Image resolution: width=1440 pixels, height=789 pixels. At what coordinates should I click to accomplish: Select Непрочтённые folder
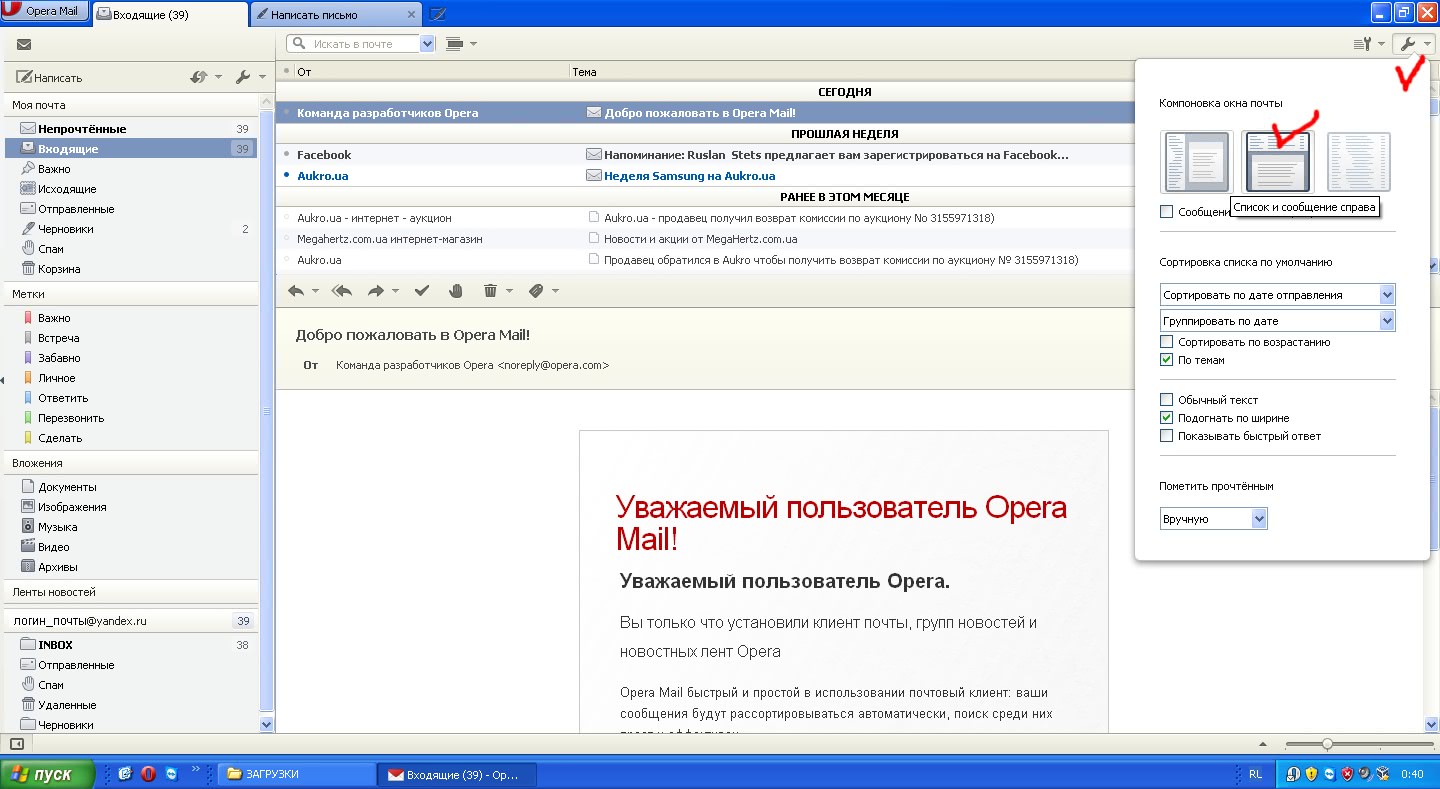(x=130, y=129)
